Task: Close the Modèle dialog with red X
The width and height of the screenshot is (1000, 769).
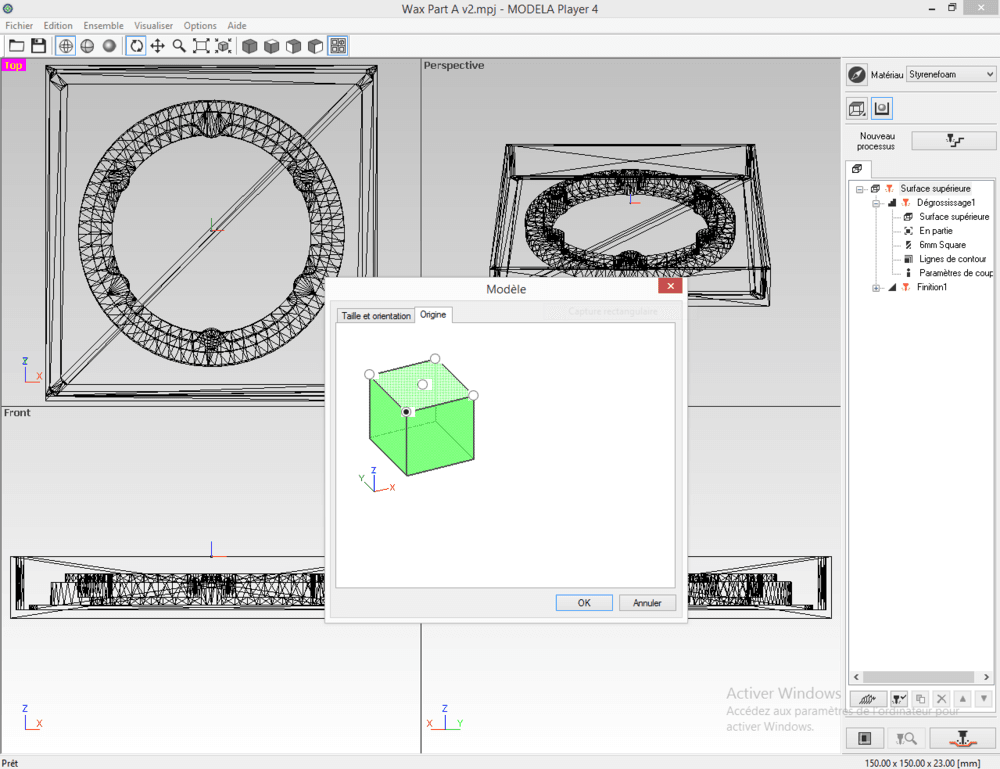Action: [x=670, y=286]
